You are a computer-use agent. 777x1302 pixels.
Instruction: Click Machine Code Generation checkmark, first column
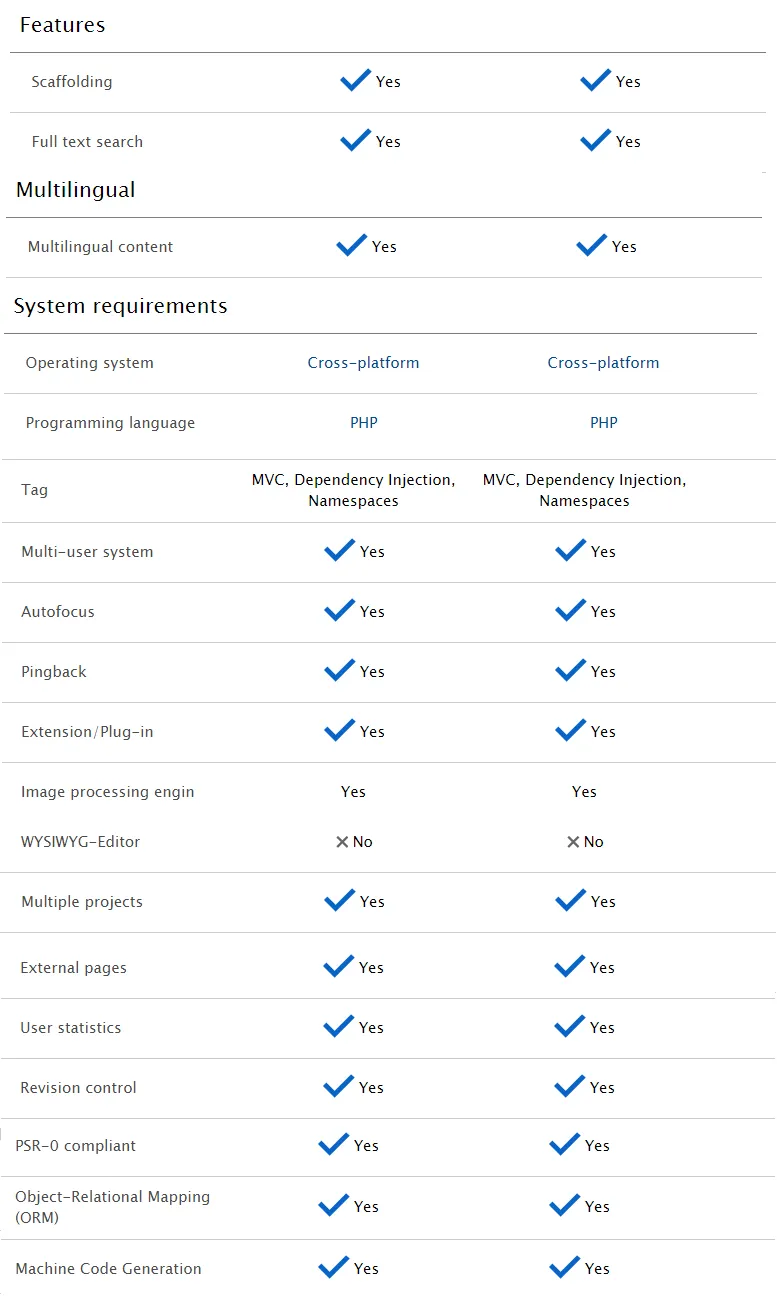pyautogui.click(x=333, y=1268)
